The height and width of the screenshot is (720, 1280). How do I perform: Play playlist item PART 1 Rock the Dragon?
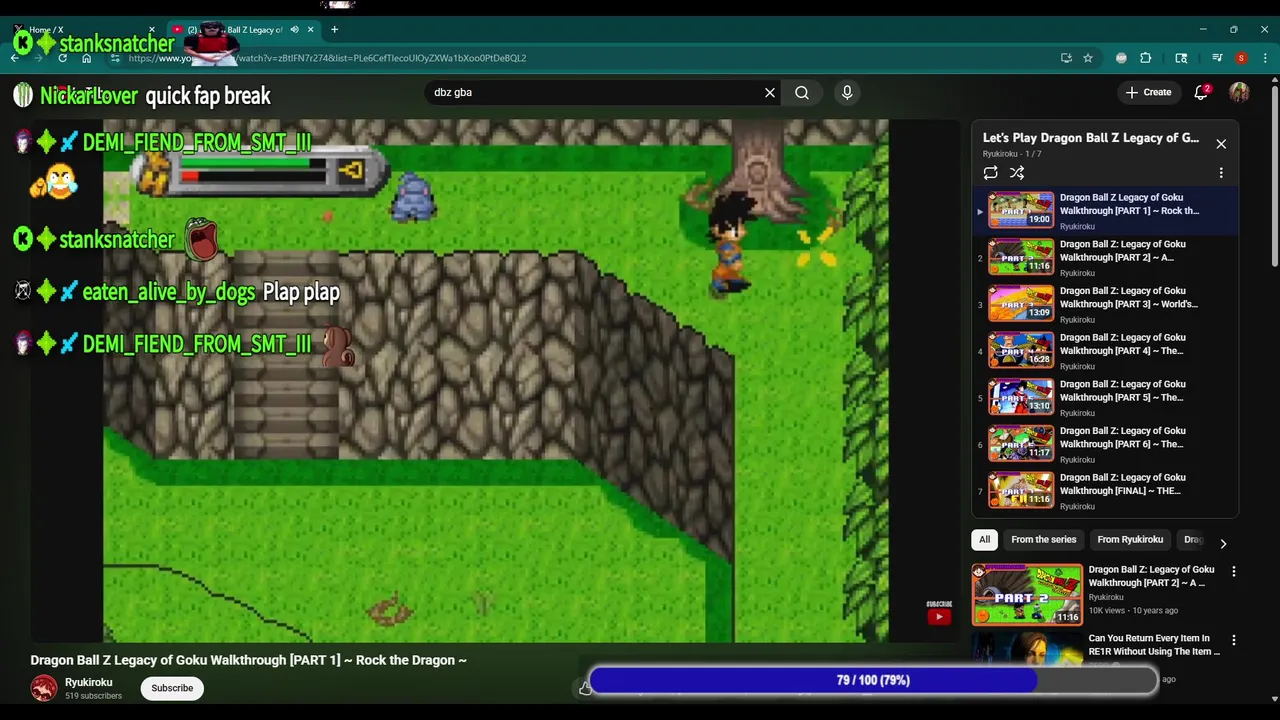click(1106, 210)
